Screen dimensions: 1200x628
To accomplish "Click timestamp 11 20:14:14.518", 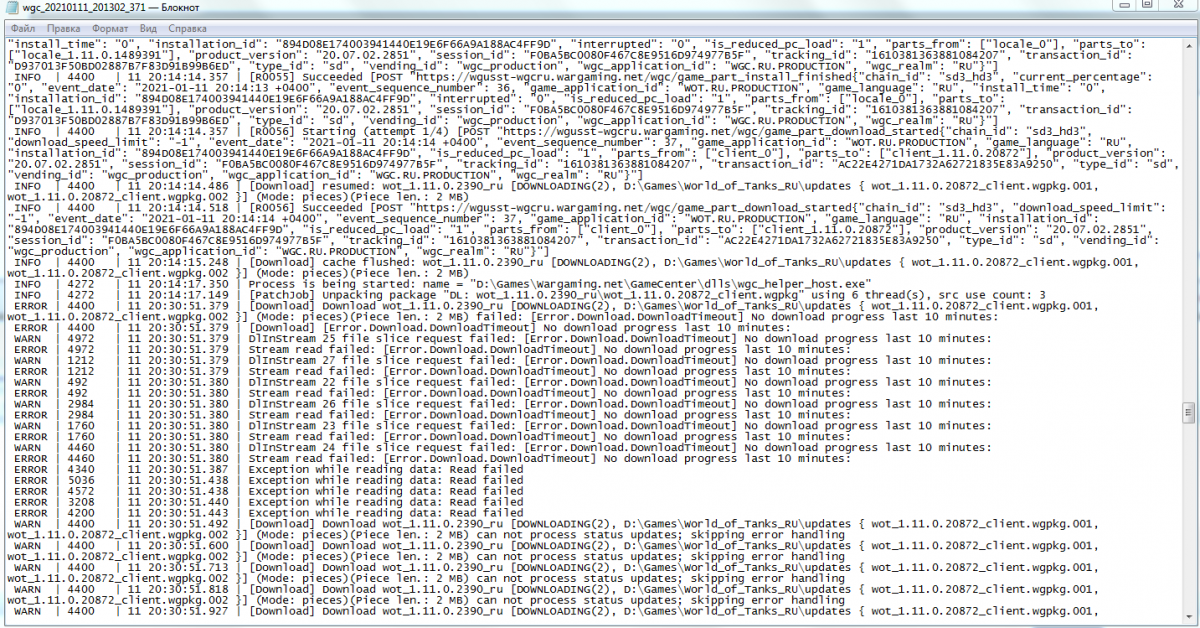I will pos(178,206).
